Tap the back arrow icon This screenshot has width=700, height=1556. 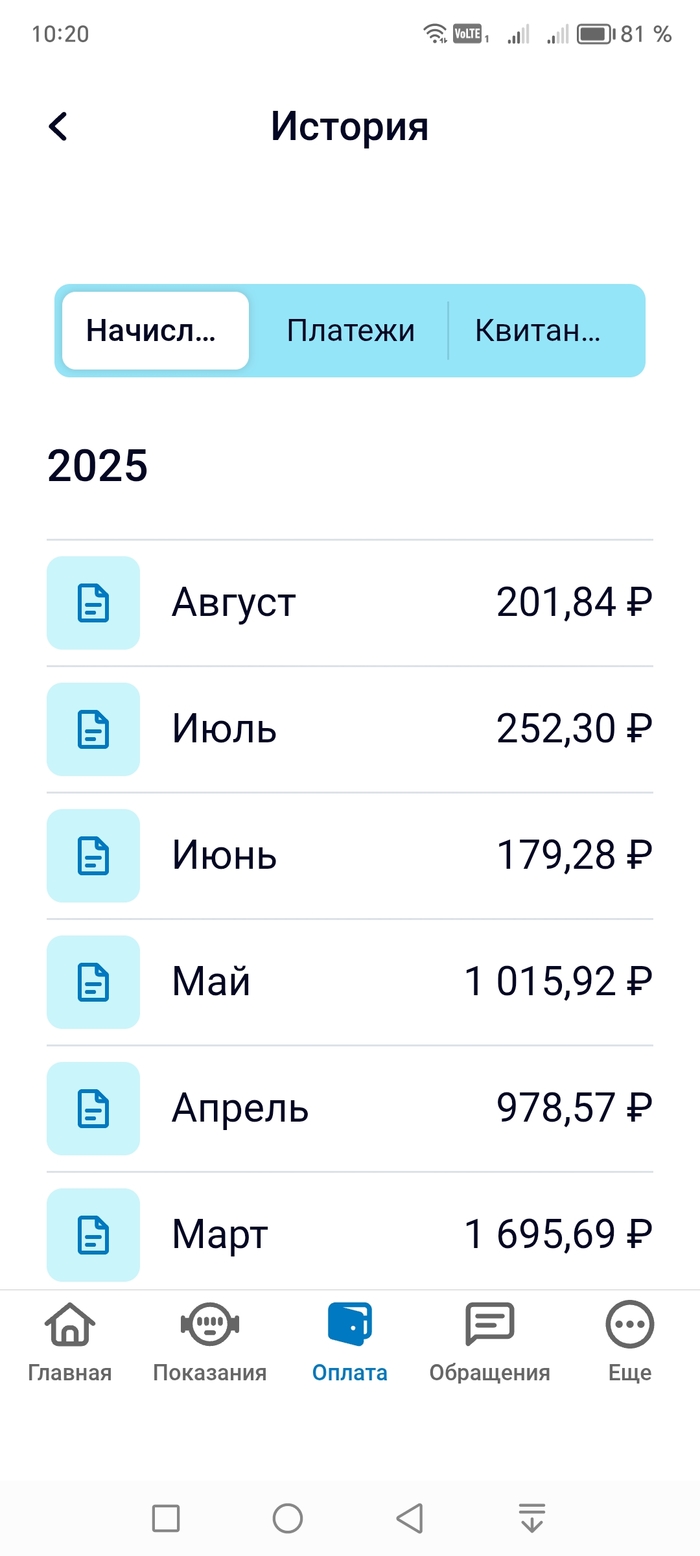(58, 127)
